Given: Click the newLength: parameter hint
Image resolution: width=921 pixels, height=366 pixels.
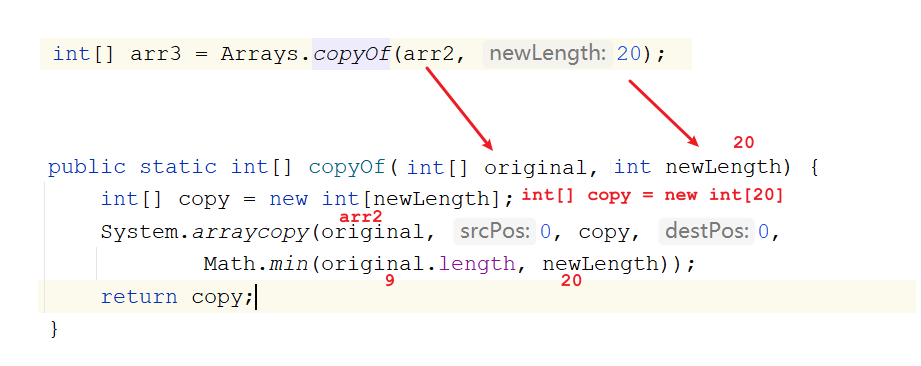Looking at the screenshot, I should coord(547,54).
